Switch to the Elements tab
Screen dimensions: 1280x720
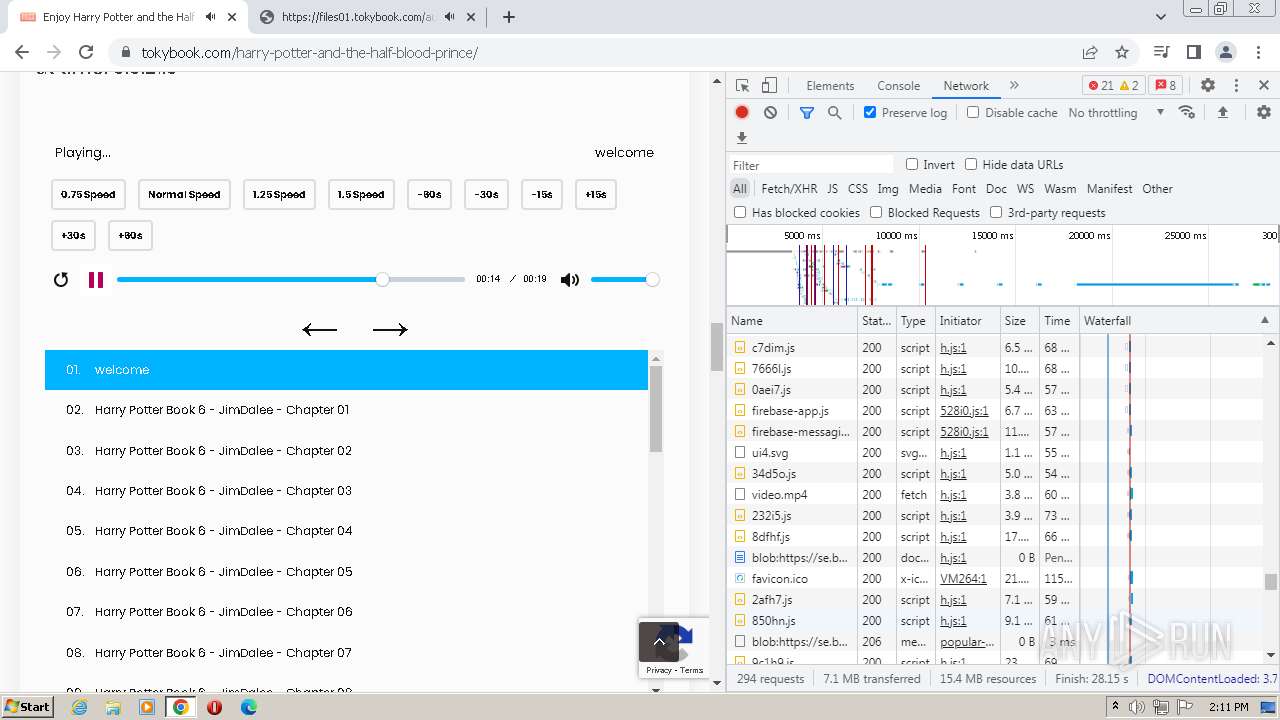click(830, 86)
